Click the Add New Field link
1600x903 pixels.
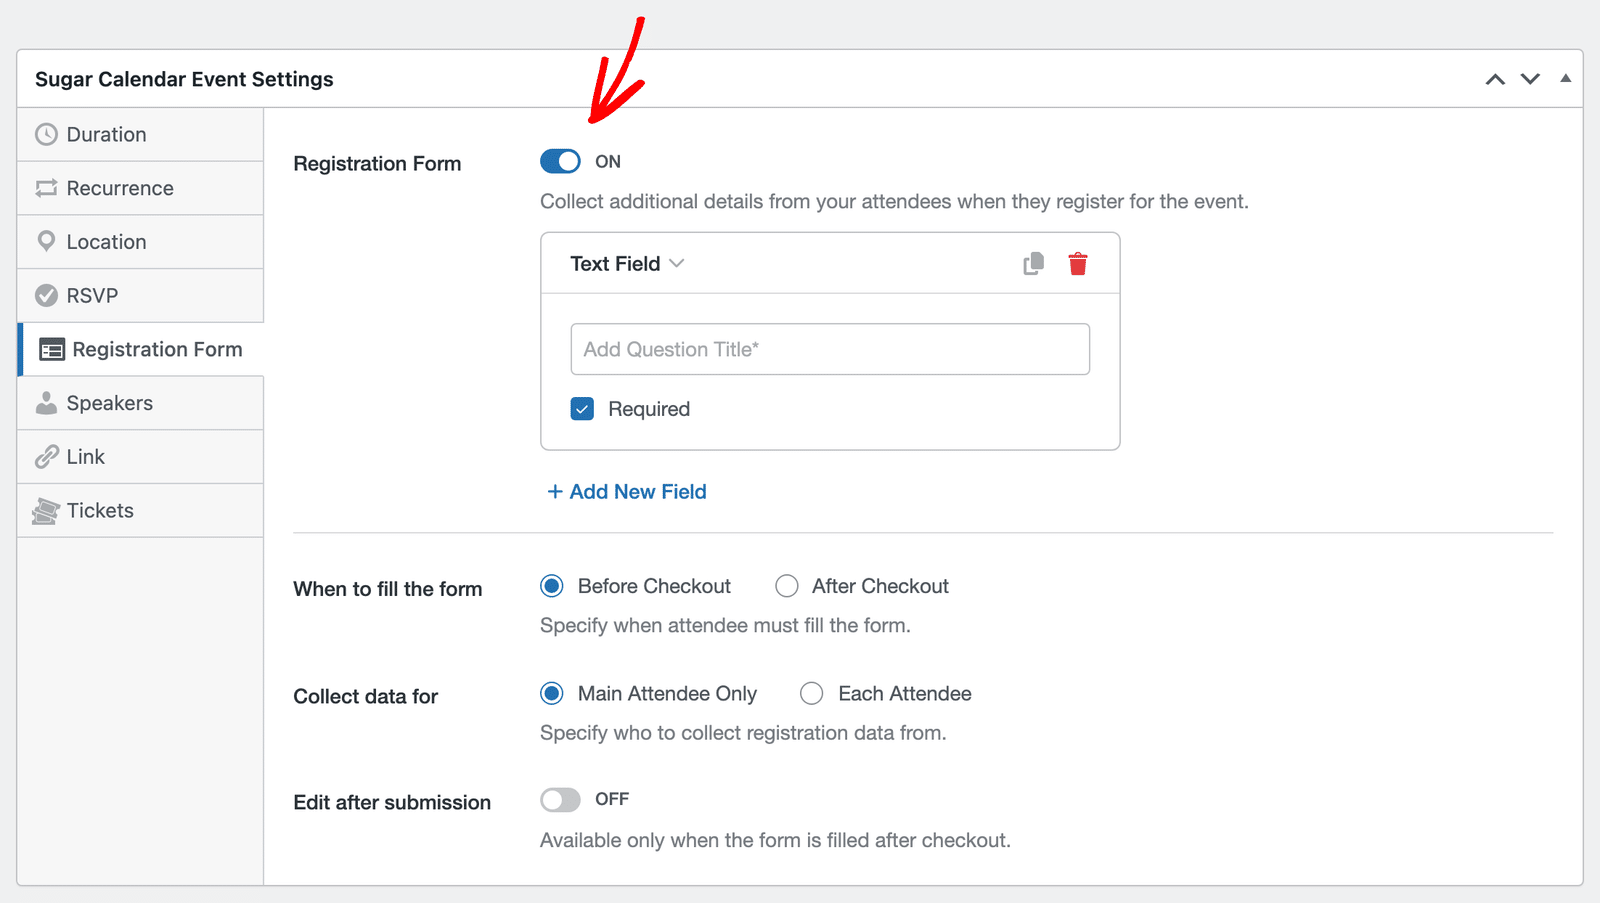627,491
